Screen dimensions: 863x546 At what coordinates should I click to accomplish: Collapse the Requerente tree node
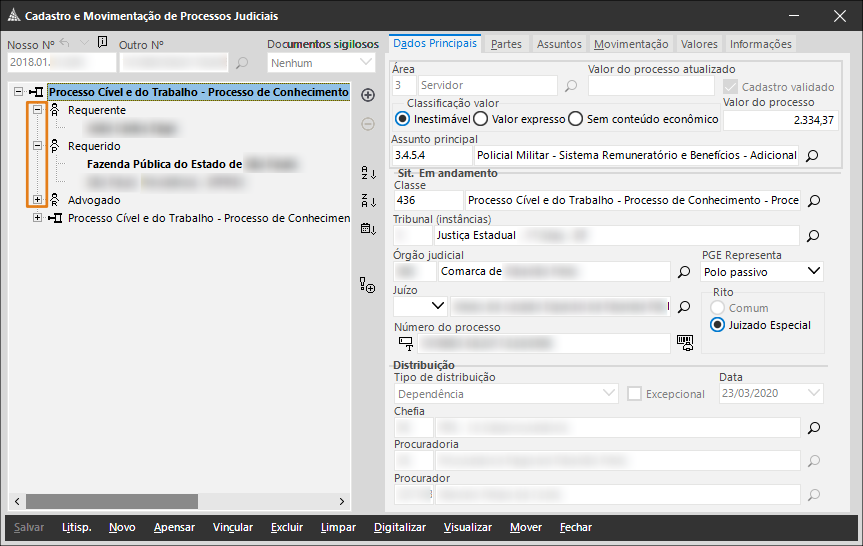(x=38, y=110)
